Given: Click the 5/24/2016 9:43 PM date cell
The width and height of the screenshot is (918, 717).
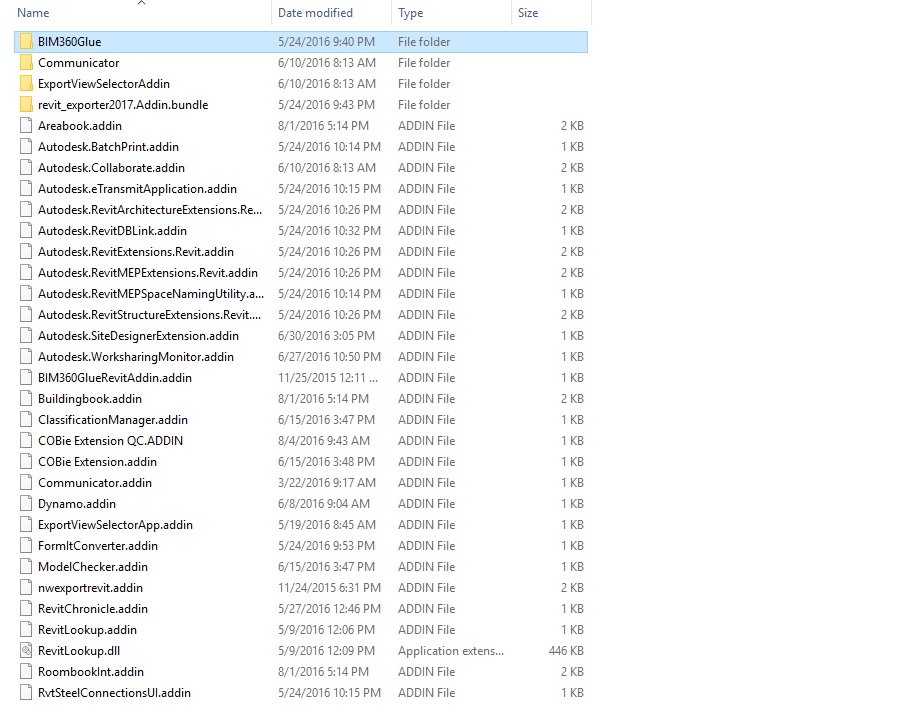Looking at the screenshot, I should [326, 105].
